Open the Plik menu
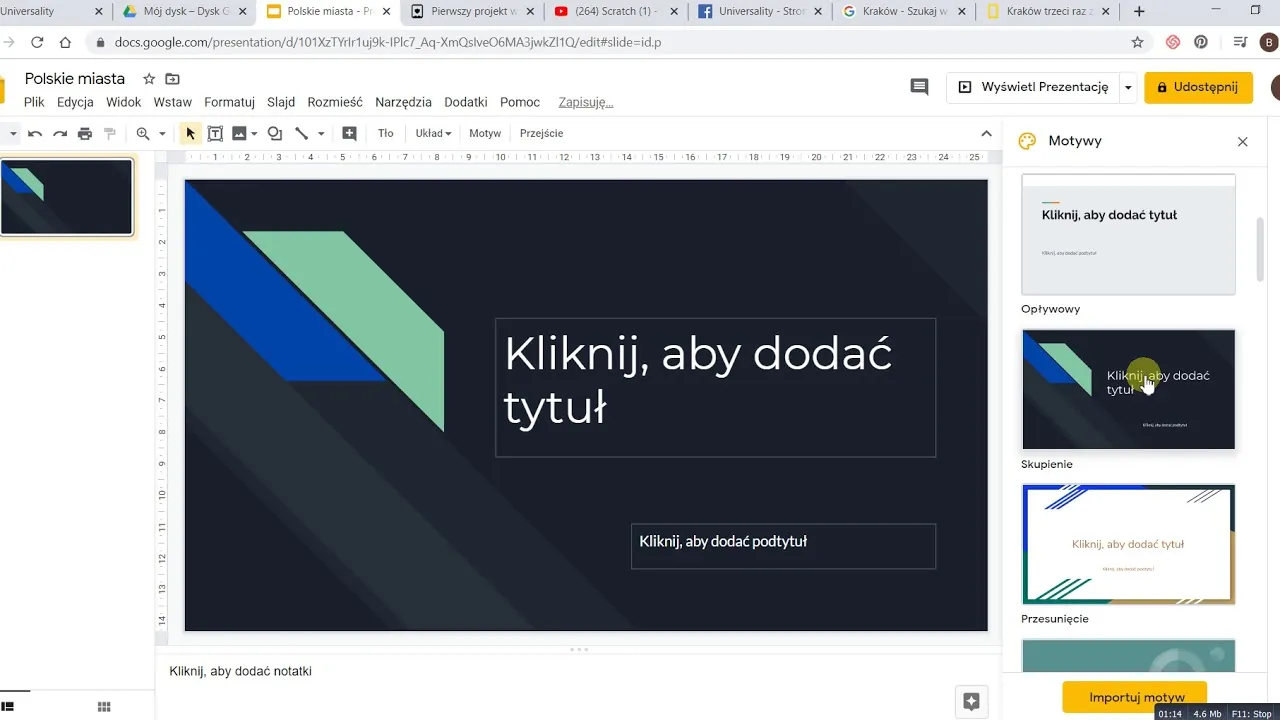This screenshot has width=1280, height=720. 35,102
